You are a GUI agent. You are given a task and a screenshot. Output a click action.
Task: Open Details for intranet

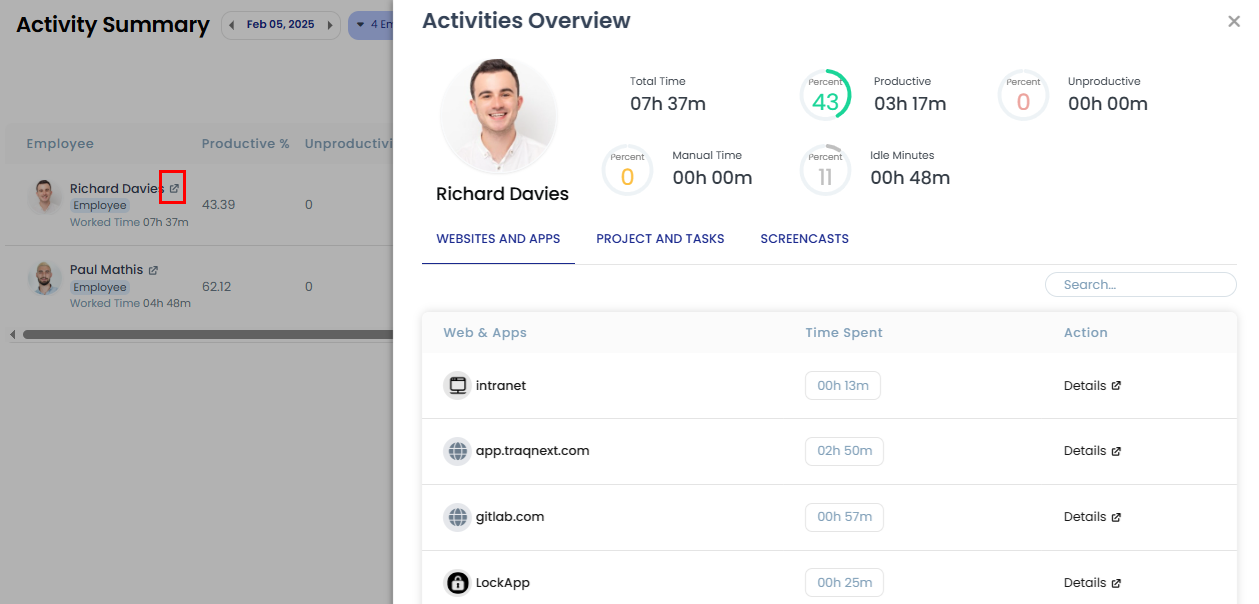tap(1085, 385)
